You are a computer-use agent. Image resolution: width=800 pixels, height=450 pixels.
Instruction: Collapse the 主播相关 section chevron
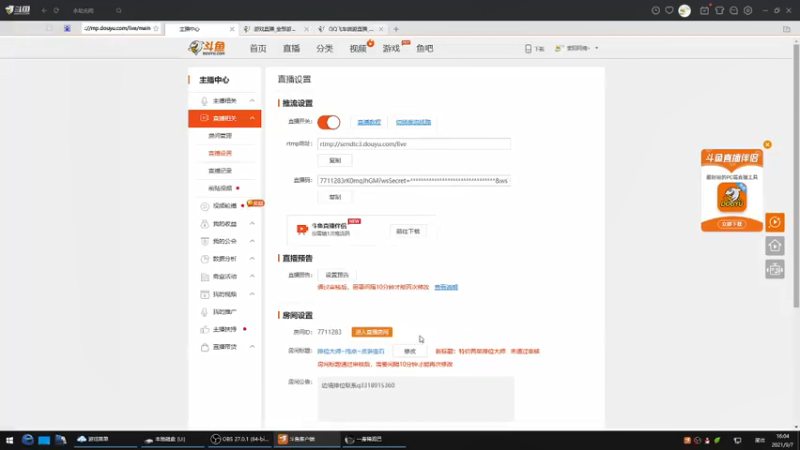click(x=252, y=101)
